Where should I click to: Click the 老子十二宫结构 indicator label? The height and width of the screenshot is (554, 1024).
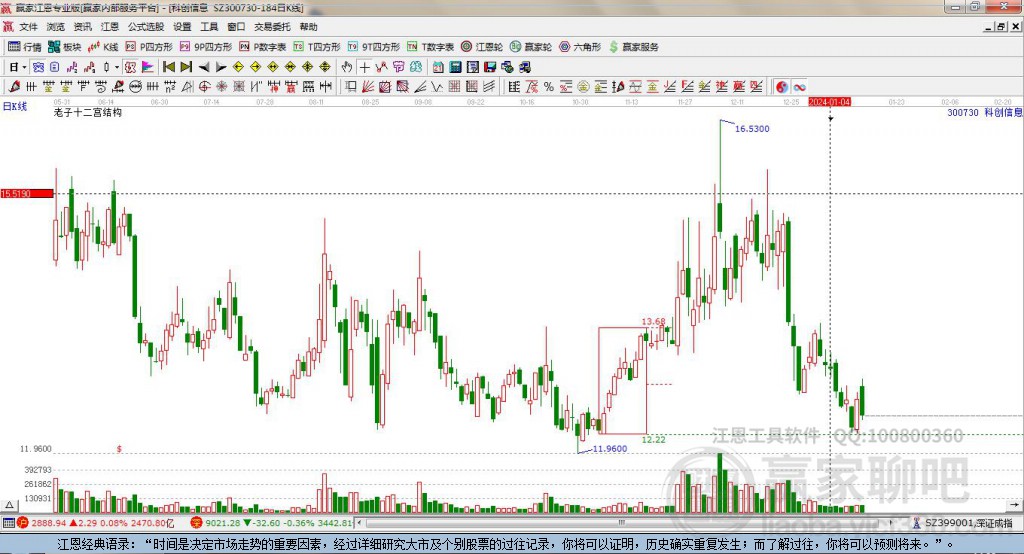[88, 112]
